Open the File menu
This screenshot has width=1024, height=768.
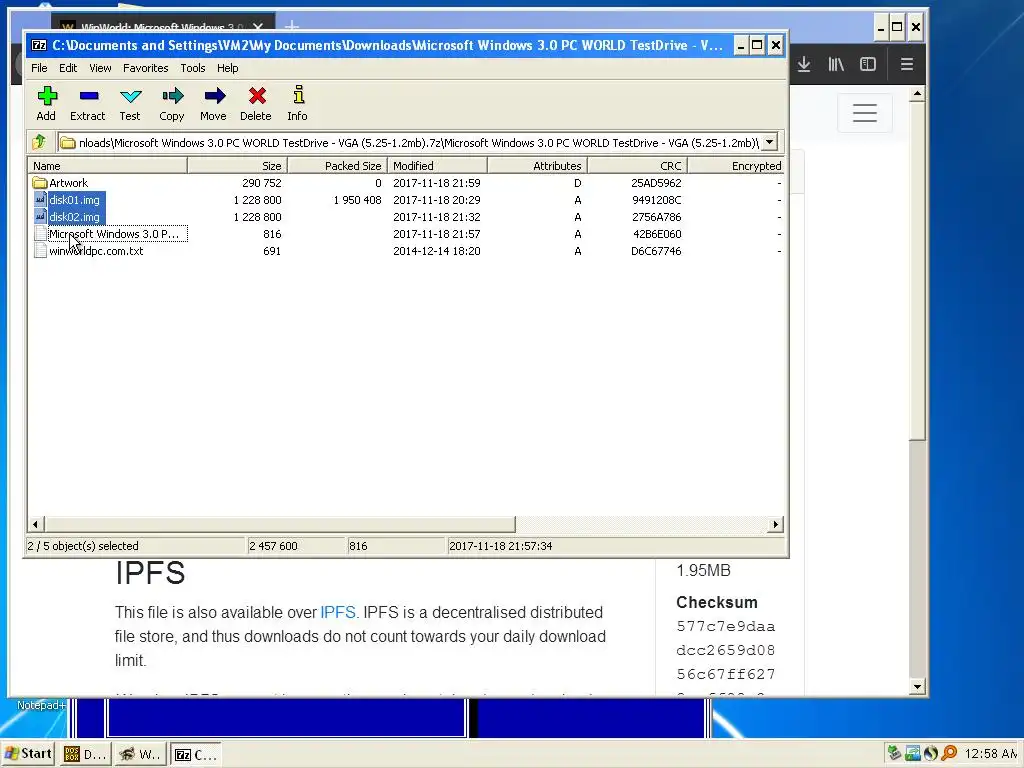(x=39, y=68)
